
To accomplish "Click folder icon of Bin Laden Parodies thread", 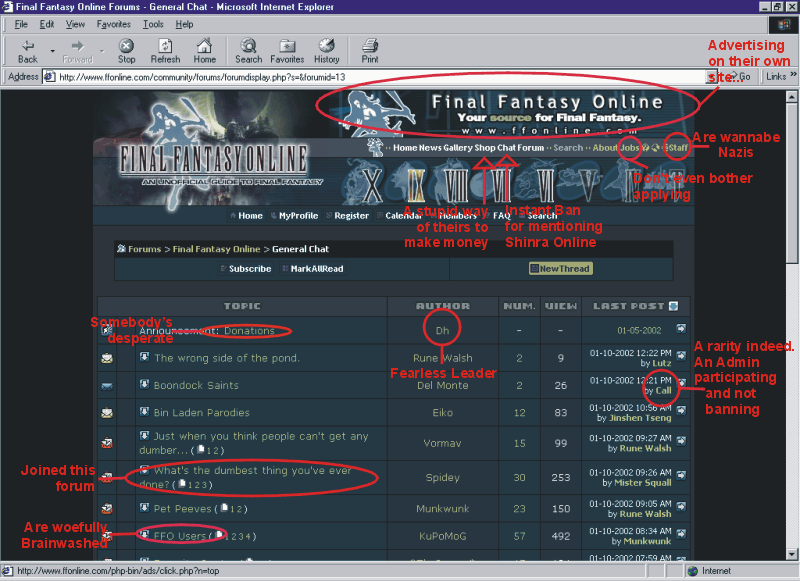I will (107, 413).
